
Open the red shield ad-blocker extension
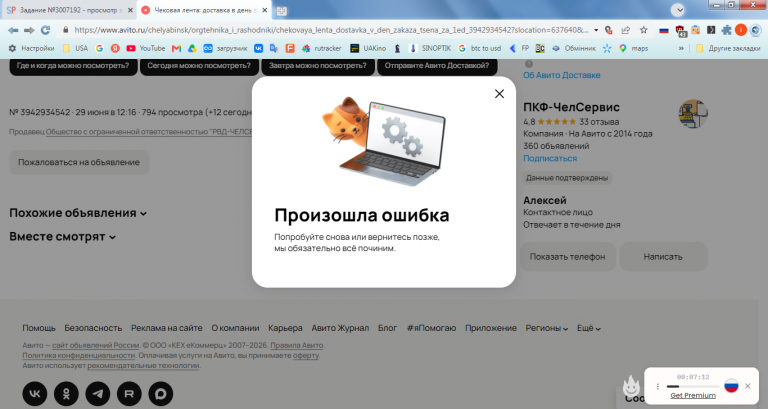click(x=680, y=31)
